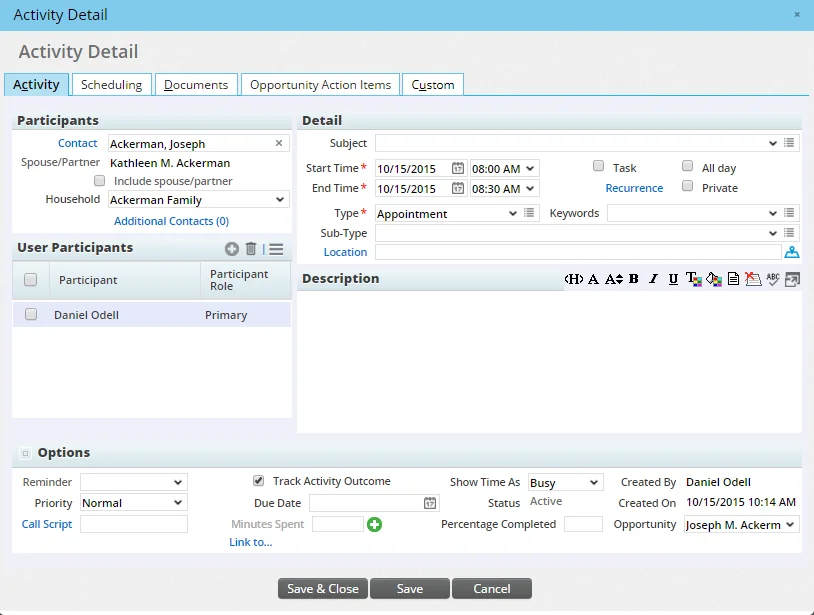Click the person icon beside Location field
Screen dimensions: 814x615
coord(792,252)
